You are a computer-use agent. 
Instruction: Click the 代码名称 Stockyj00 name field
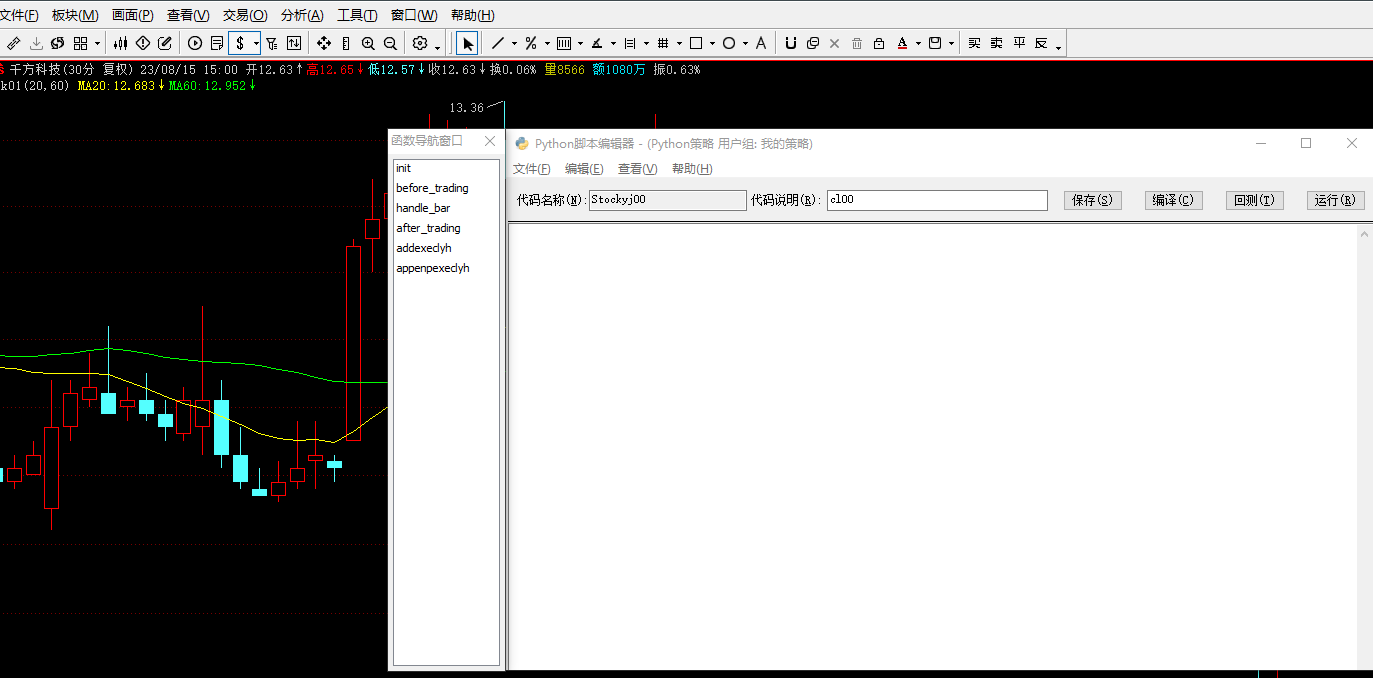668,200
